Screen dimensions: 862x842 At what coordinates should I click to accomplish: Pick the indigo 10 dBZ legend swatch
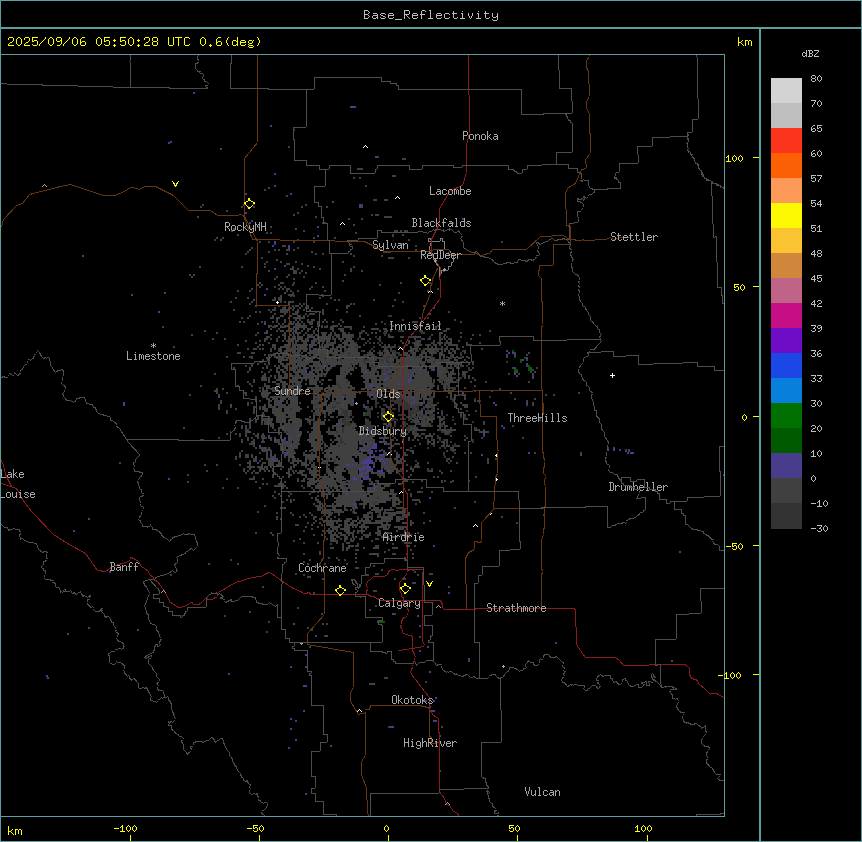(786, 466)
